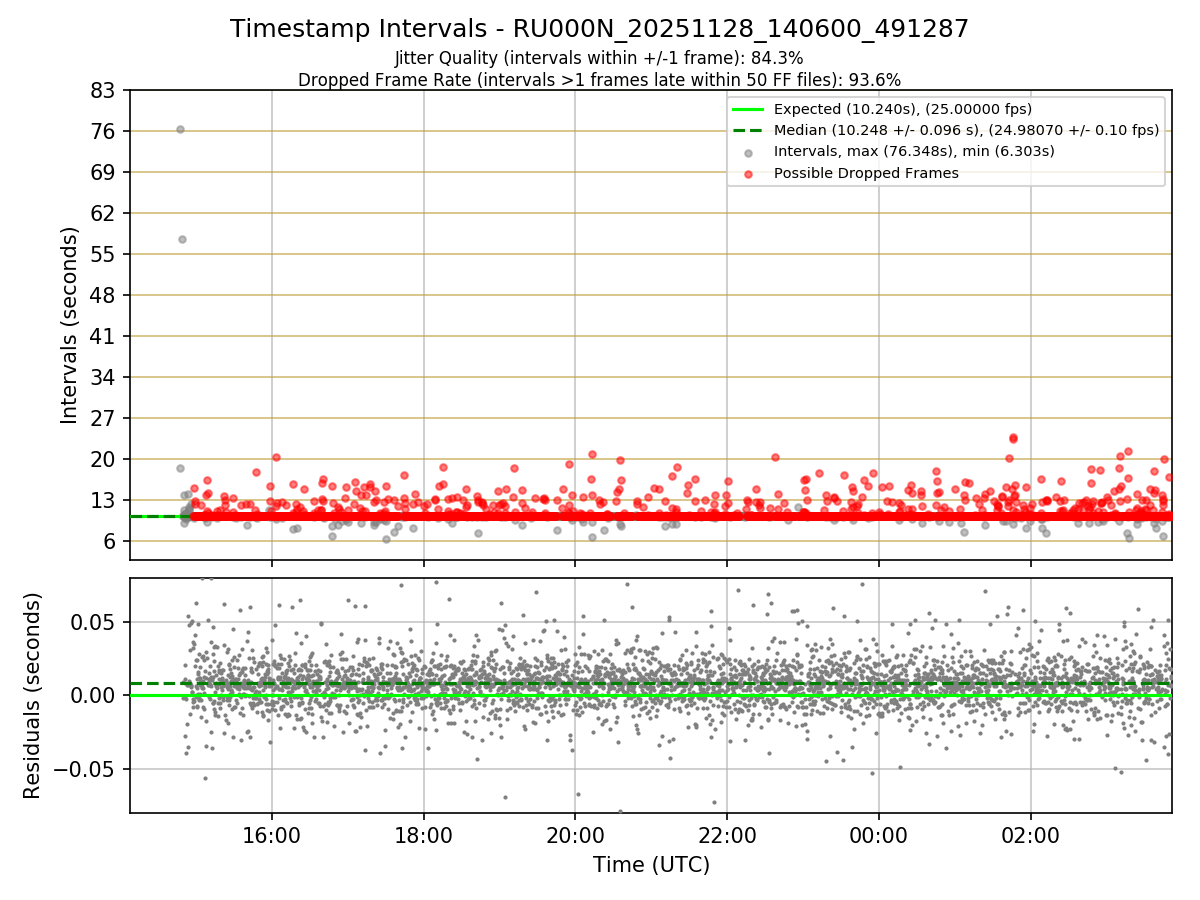Screen dimensions: 1200x900
Task: Click the red dot marker in the legend
Action: click(749, 173)
